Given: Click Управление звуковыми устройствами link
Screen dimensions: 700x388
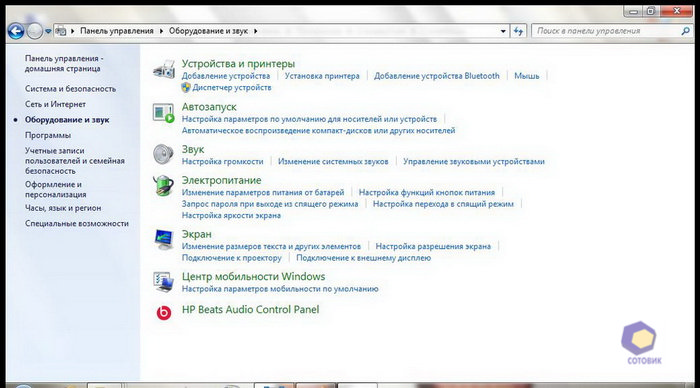Looking at the screenshot, I should click(474, 162).
